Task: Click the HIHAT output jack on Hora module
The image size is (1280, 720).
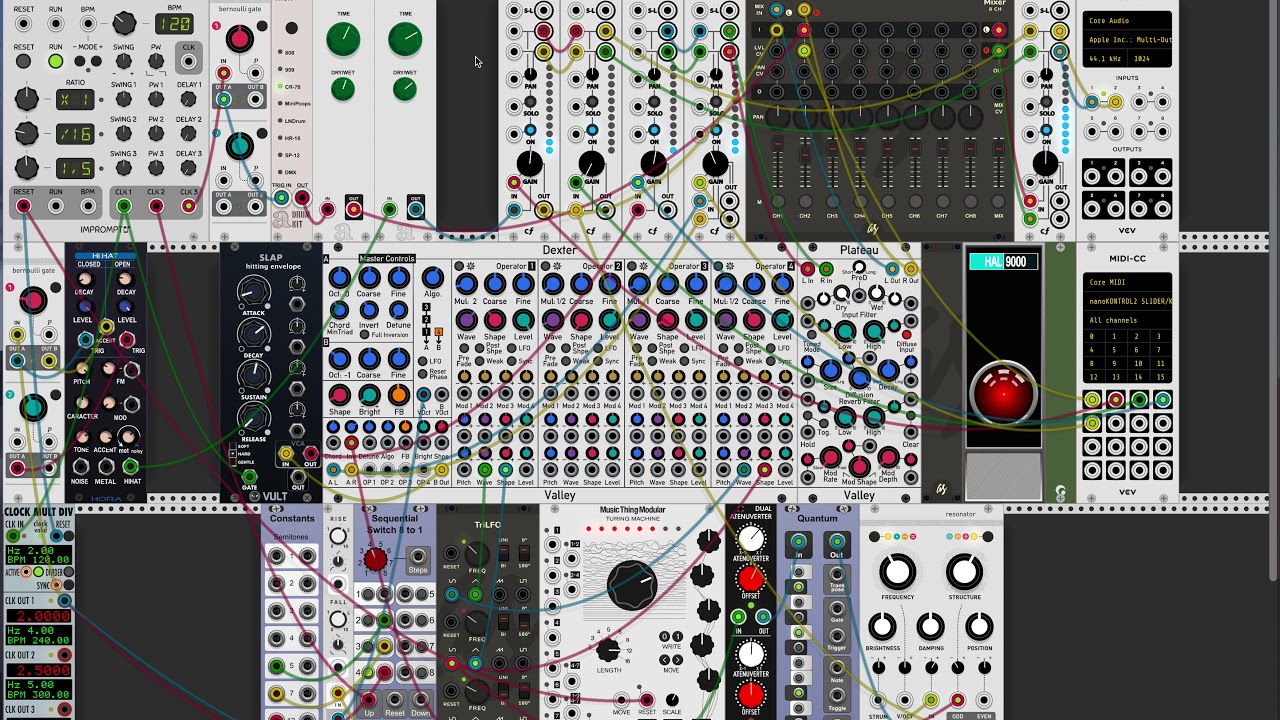Action: 131,466
